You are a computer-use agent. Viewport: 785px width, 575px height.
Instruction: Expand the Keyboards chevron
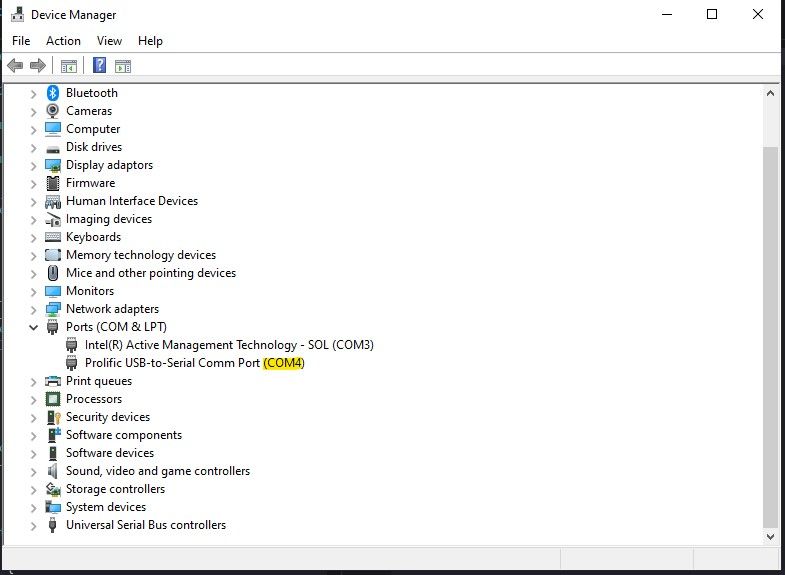coord(33,238)
